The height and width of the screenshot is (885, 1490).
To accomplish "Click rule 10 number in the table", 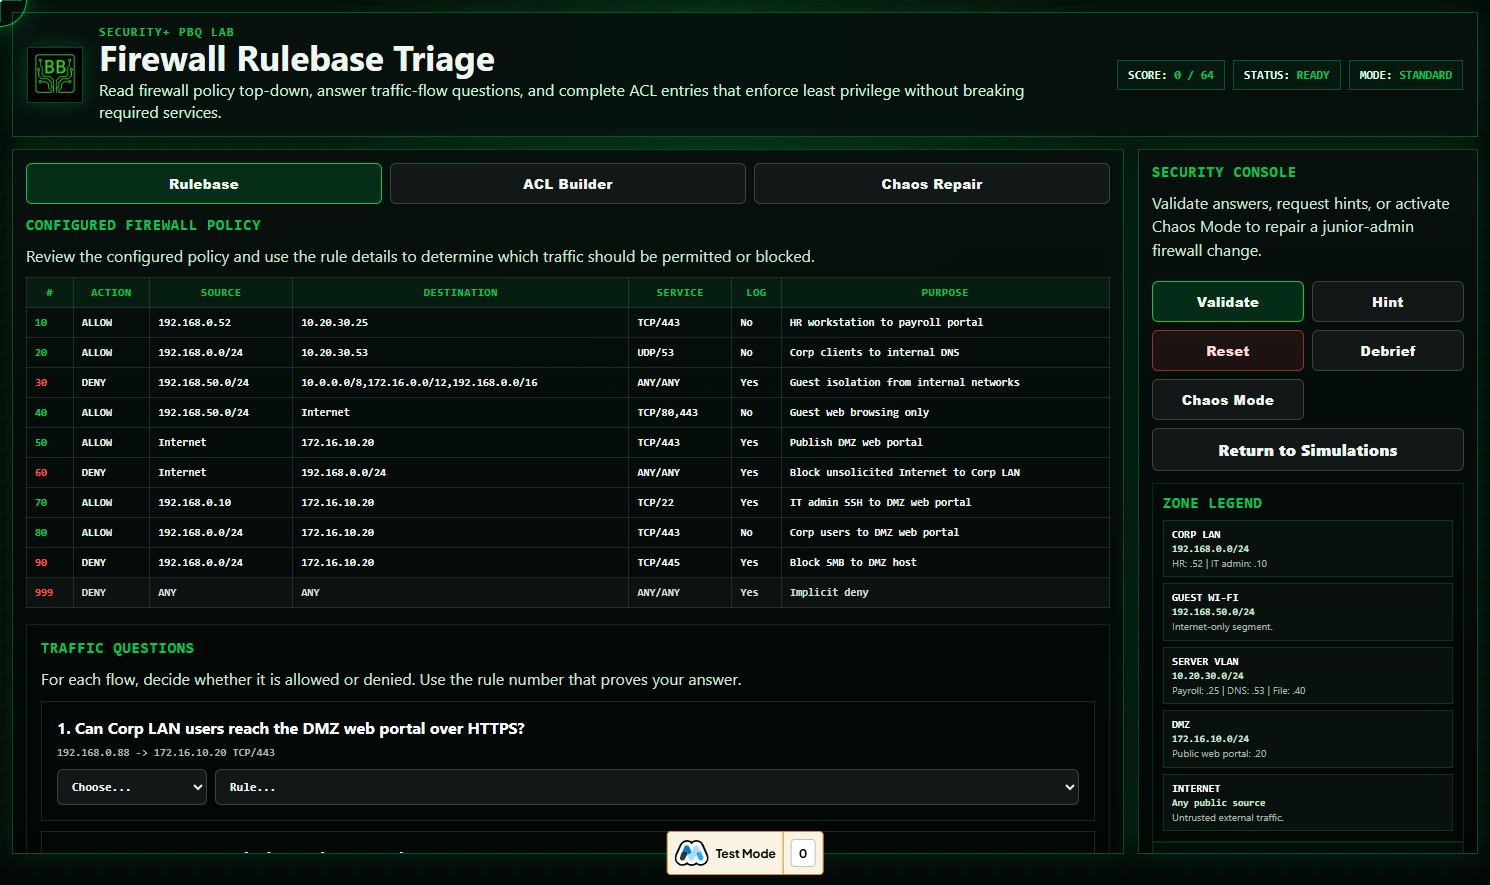I will (41, 323).
